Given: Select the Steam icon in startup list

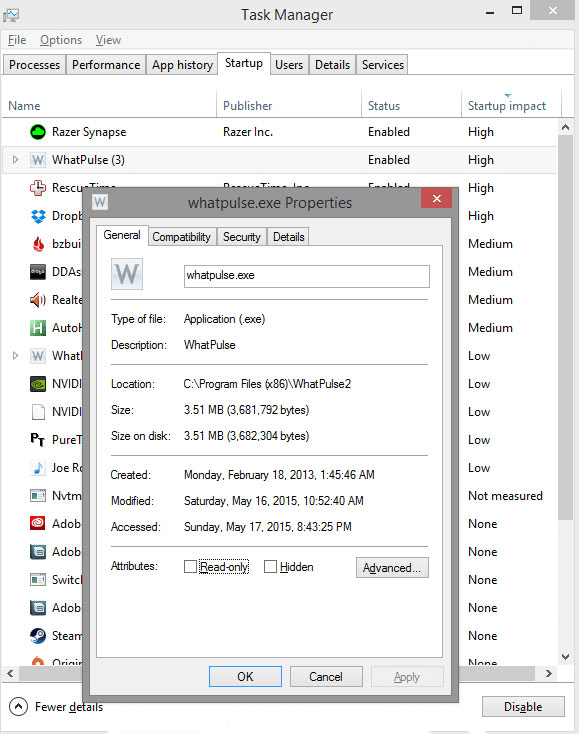Looking at the screenshot, I should pyautogui.click(x=38, y=636).
